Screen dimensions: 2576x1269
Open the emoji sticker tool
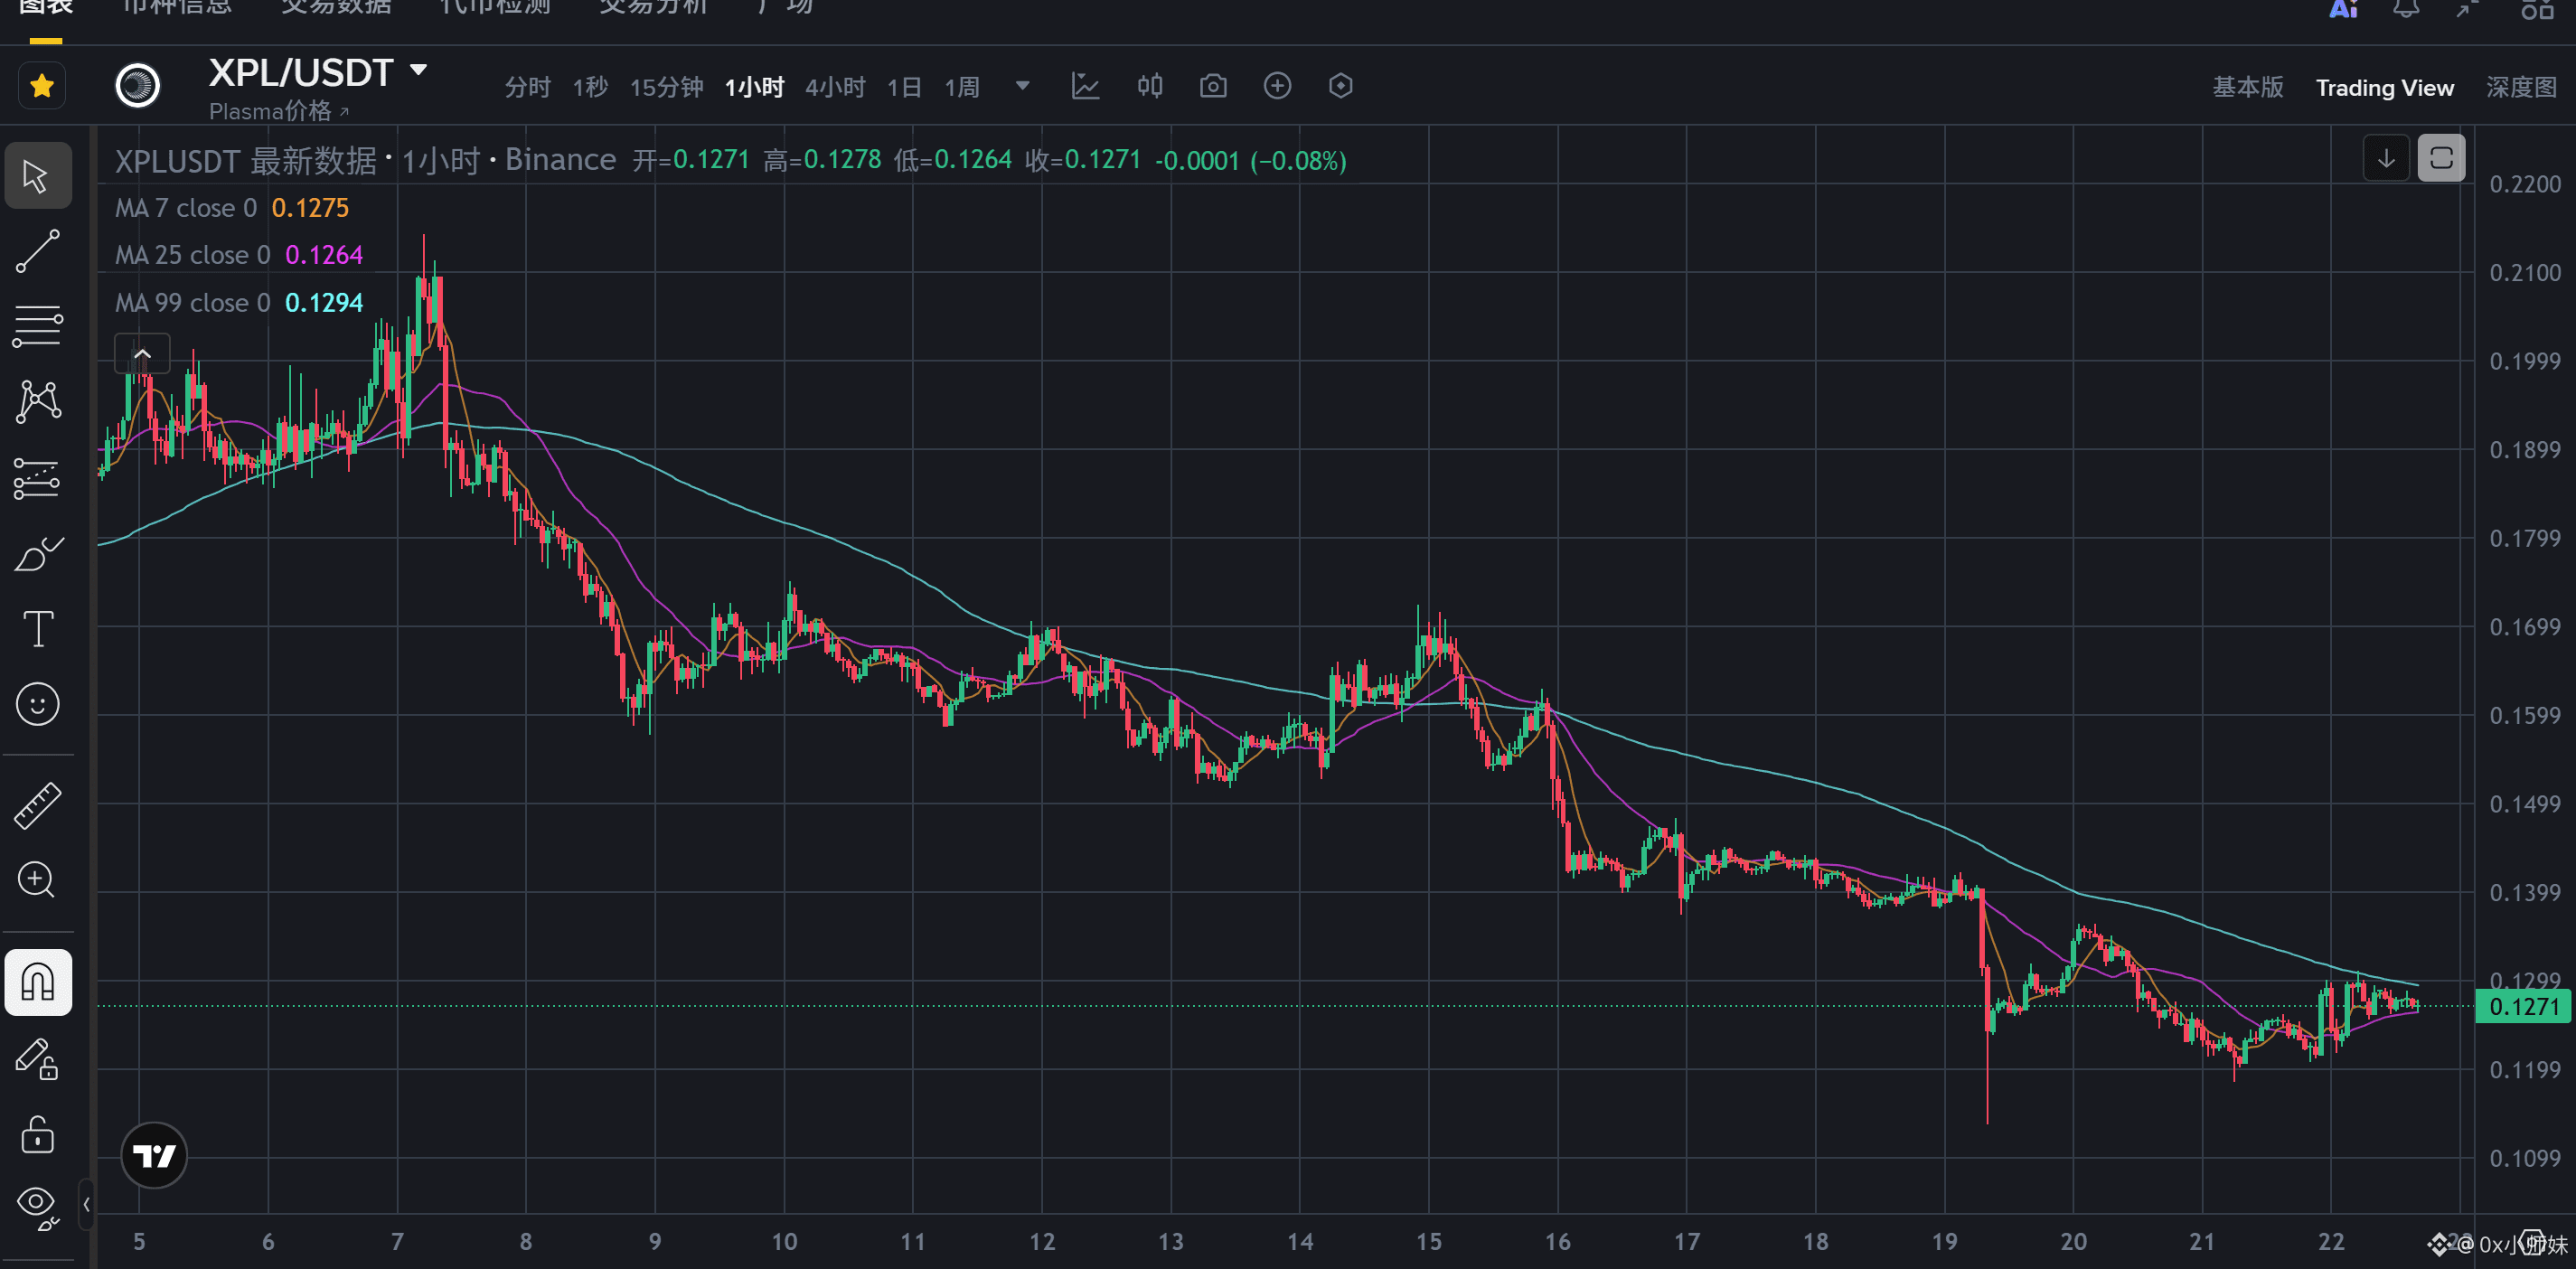pyautogui.click(x=38, y=704)
